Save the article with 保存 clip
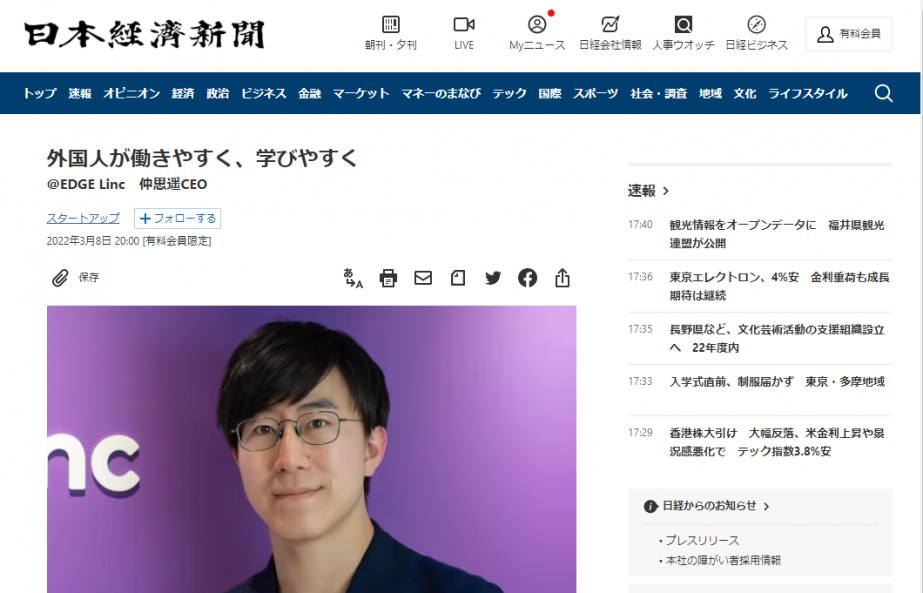The image size is (923, 593). 74,277
